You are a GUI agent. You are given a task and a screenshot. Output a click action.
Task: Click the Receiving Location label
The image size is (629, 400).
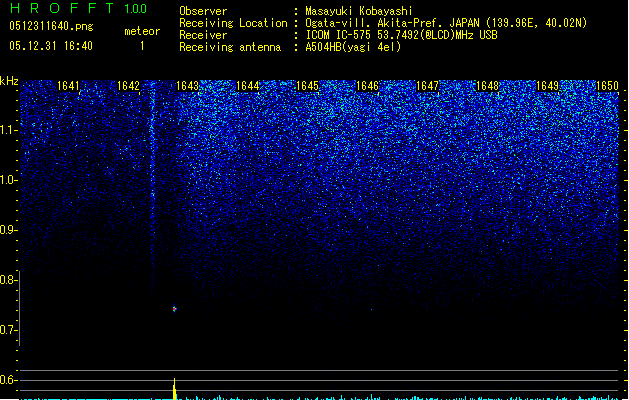pyautogui.click(x=233, y=23)
